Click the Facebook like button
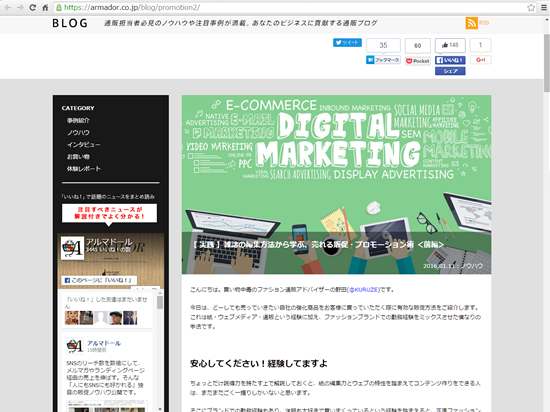Screen dimensions: 550x412 pyautogui.click(x=450, y=60)
